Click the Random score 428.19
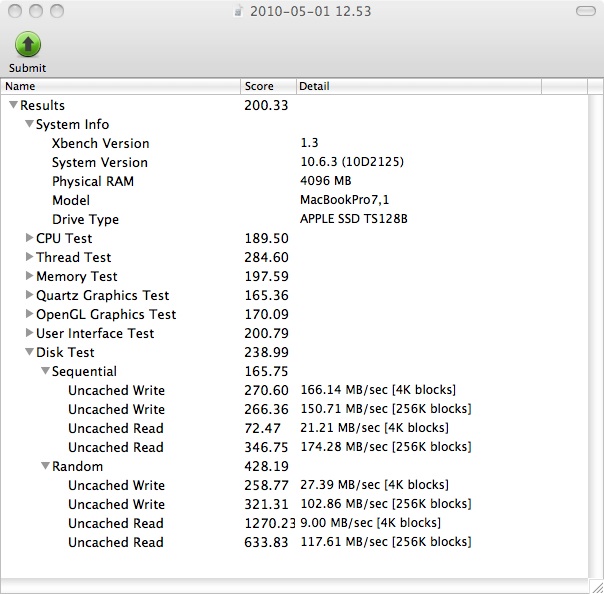 click(267, 466)
